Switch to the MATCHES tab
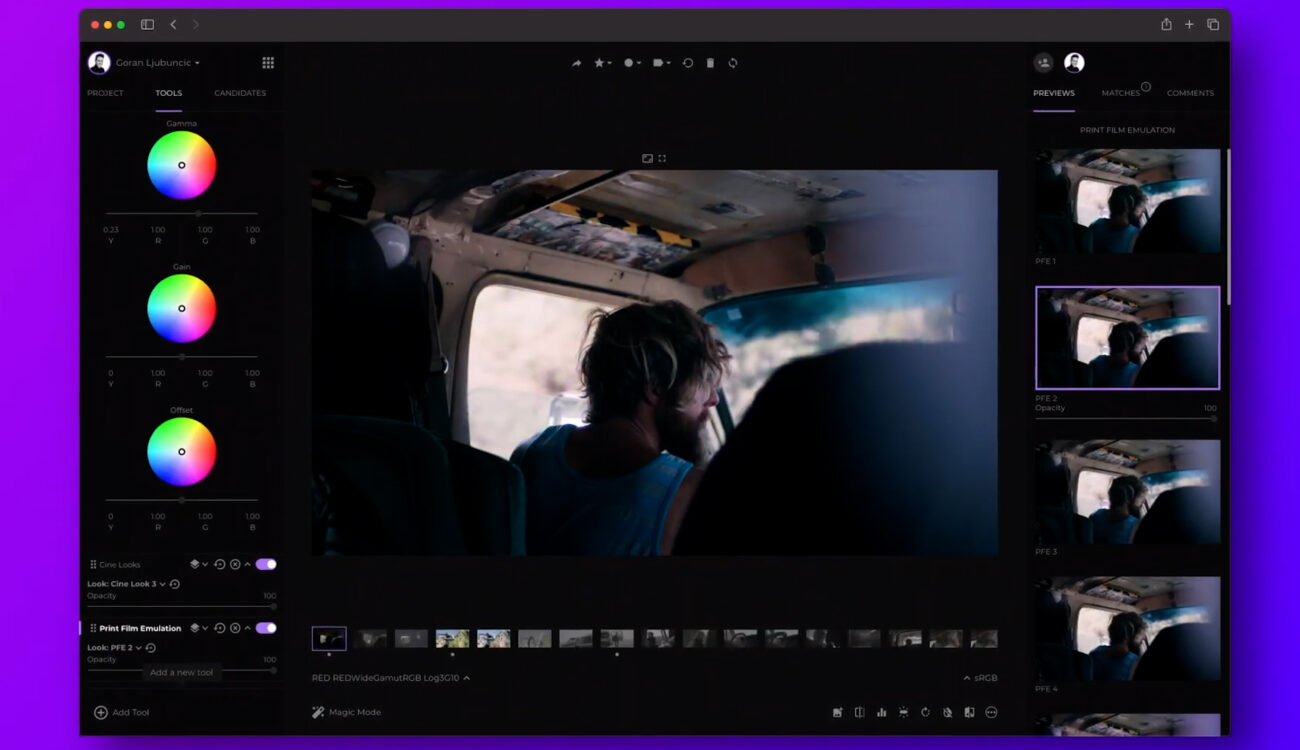The height and width of the screenshot is (750, 1300). [1121, 93]
